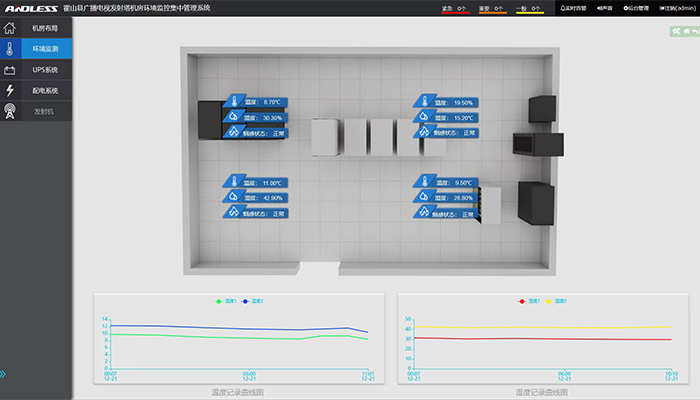The height and width of the screenshot is (400, 700).
Task: Toggle the 声音 sound option
Action: pyautogui.click(x=605, y=8)
